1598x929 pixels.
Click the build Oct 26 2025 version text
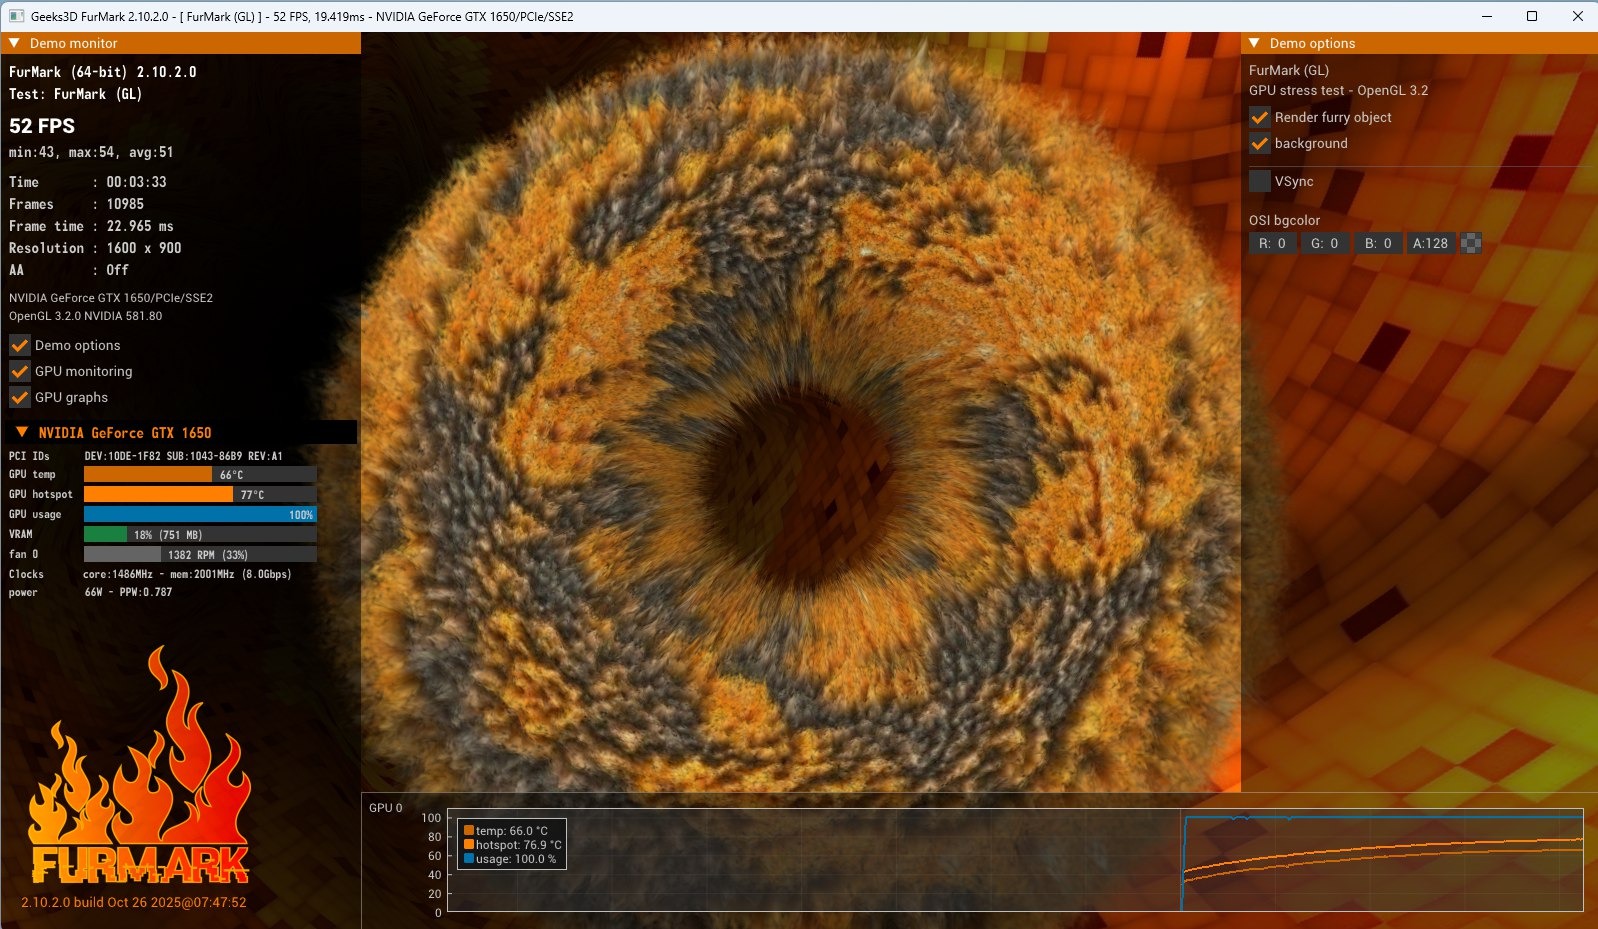134,902
